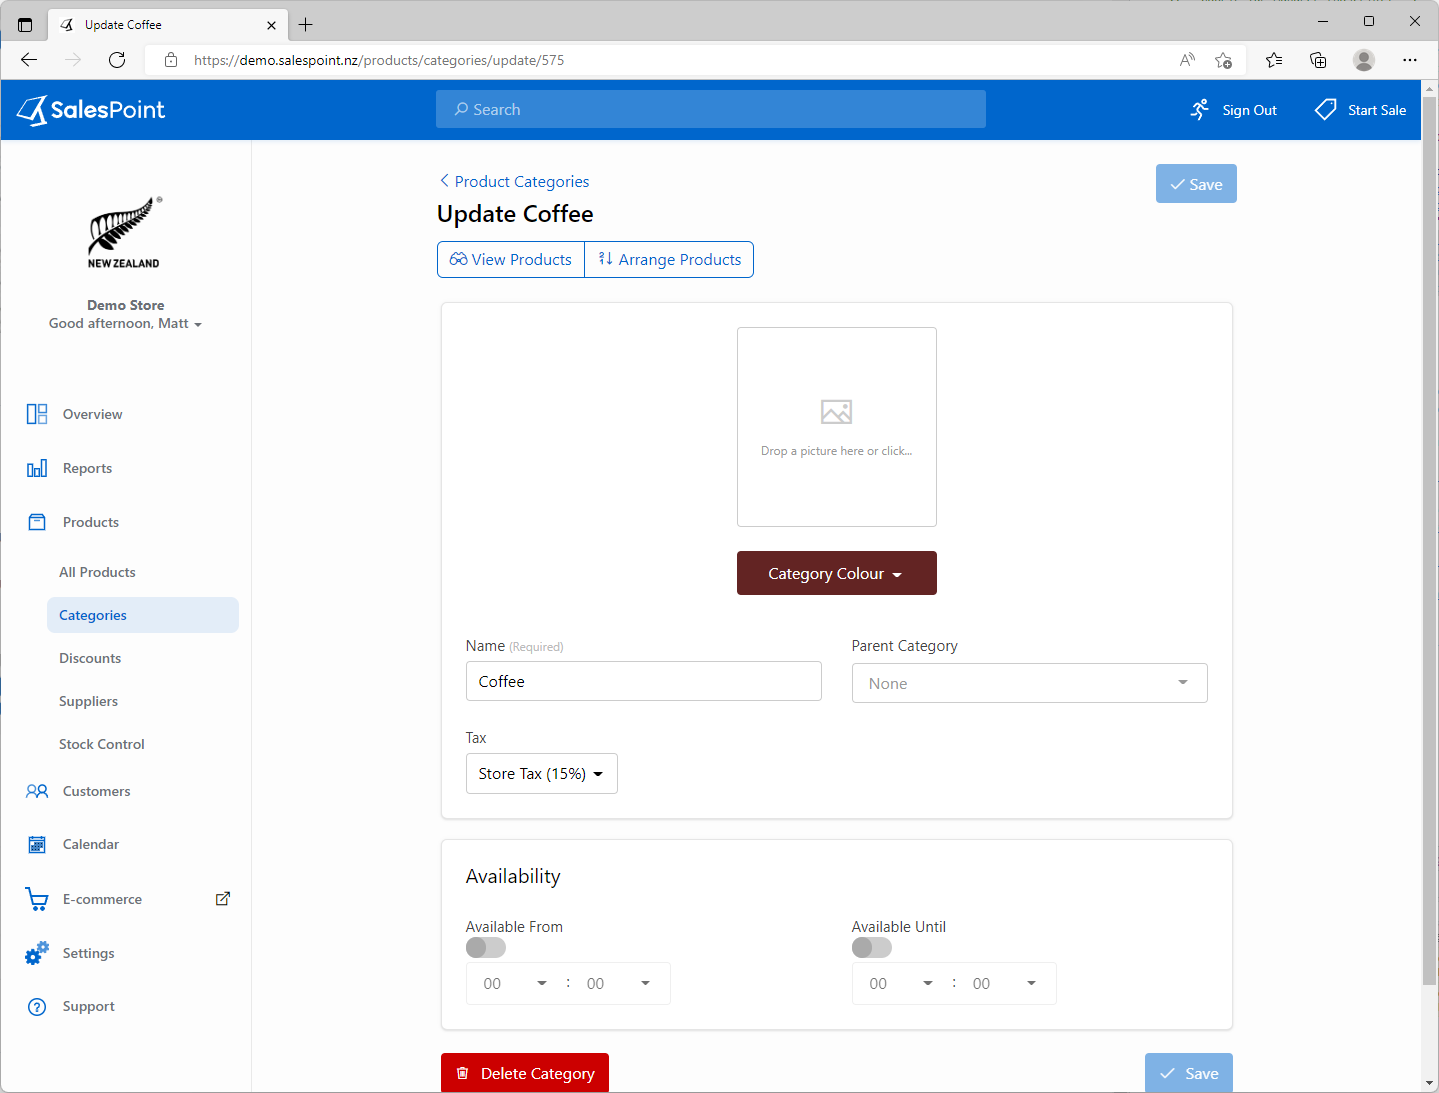This screenshot has height=1093, width=1439.
Task: Click the Support help icon
Action: [37, 1006]
